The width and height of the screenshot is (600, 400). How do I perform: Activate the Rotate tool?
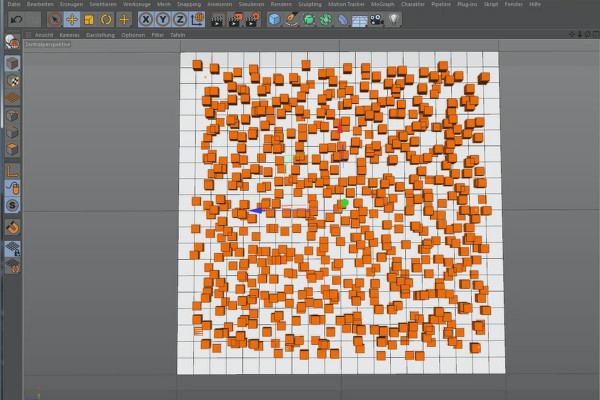pyautogui.click(x=106, y=20)
